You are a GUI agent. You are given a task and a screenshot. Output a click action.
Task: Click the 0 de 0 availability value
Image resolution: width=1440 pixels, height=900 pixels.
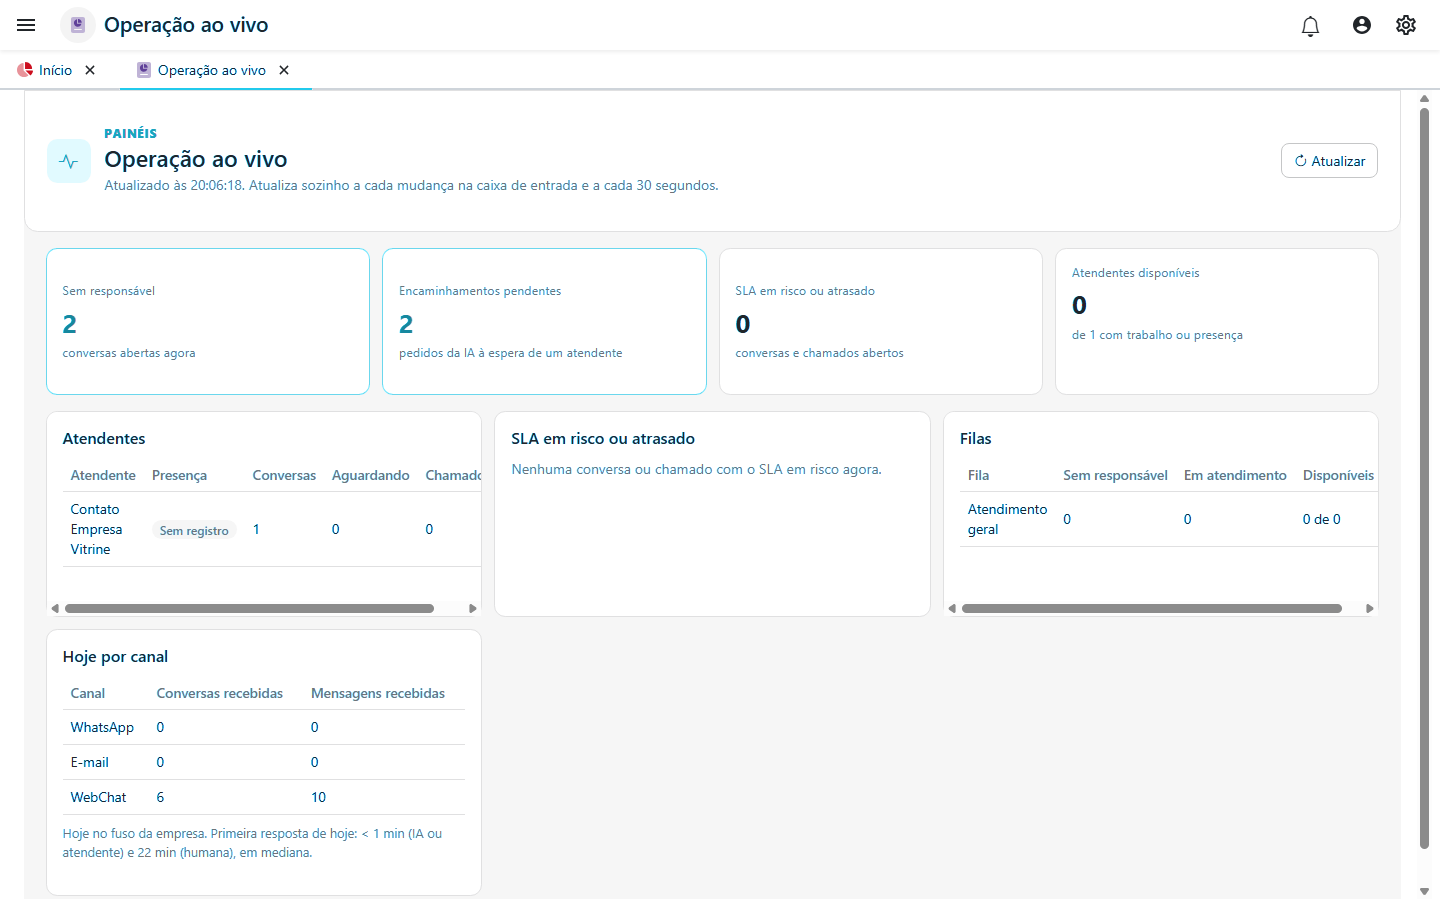(x=1321, y=519)
